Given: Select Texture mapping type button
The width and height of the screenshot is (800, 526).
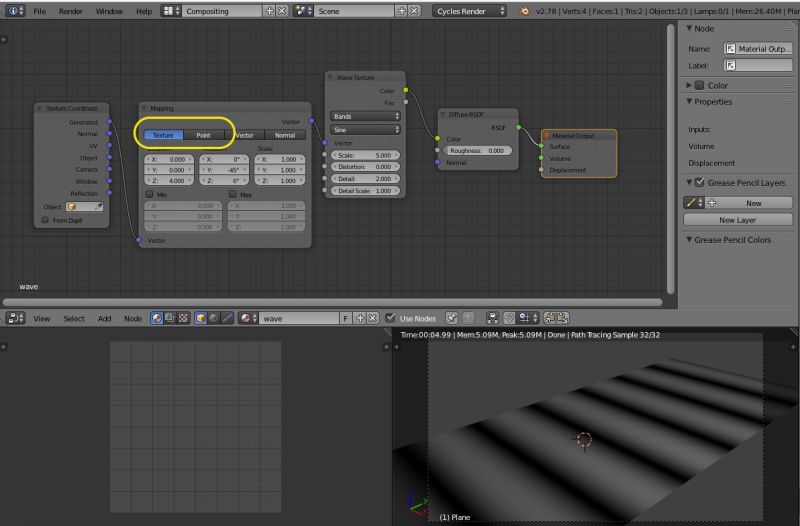Looking at the screenshot, I should pyautogui.click(x=163, y=135).
